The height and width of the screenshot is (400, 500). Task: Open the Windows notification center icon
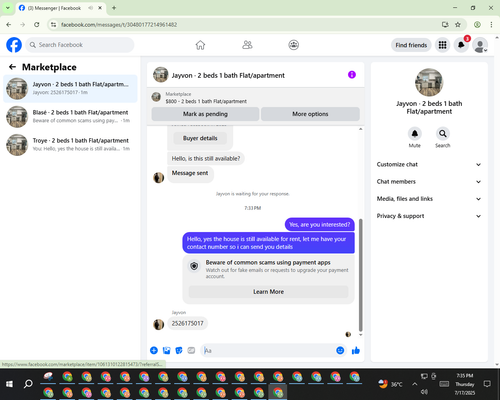pyautogui.click(x=487, y=384)
